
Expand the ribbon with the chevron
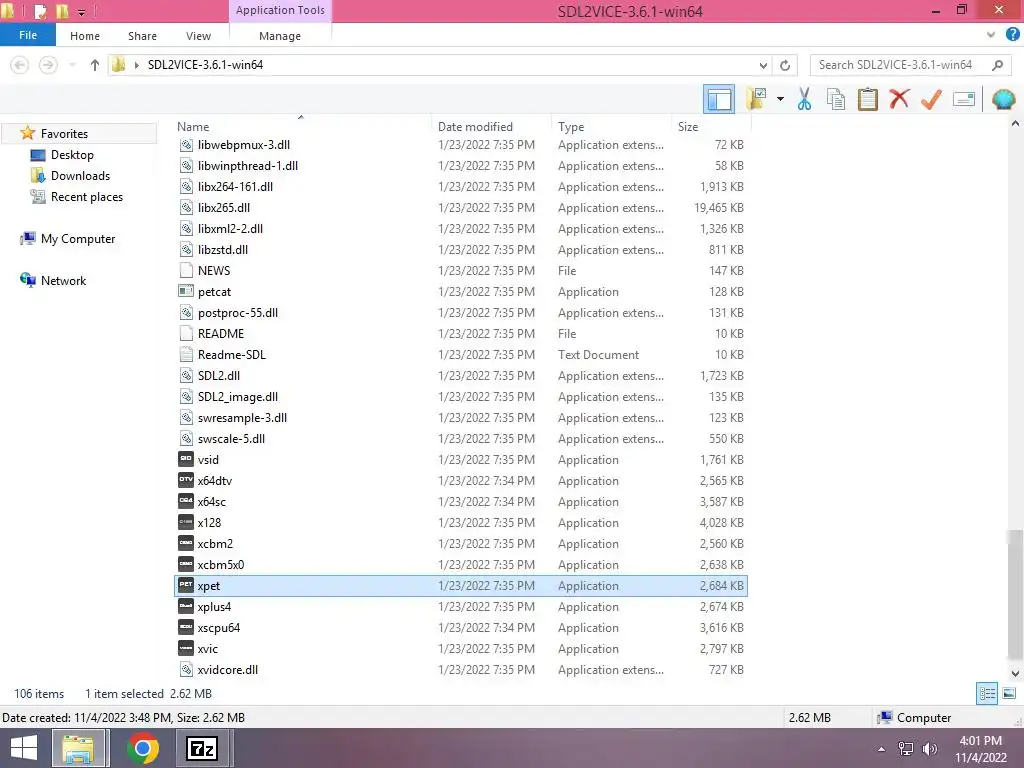[991, 35]
